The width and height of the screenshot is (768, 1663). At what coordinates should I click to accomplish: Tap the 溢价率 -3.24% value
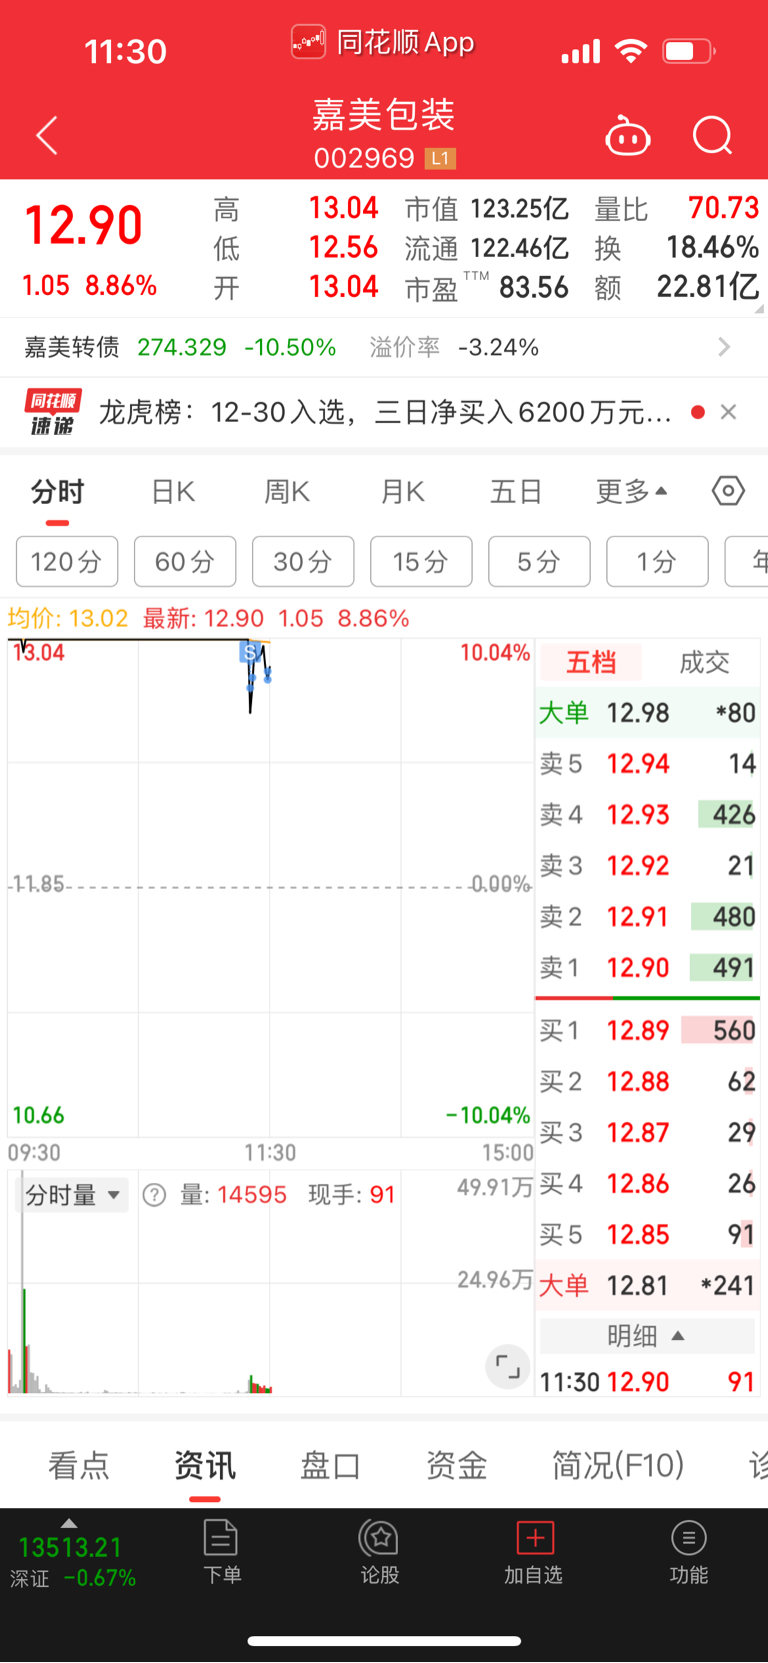click(x=499, y=347)
